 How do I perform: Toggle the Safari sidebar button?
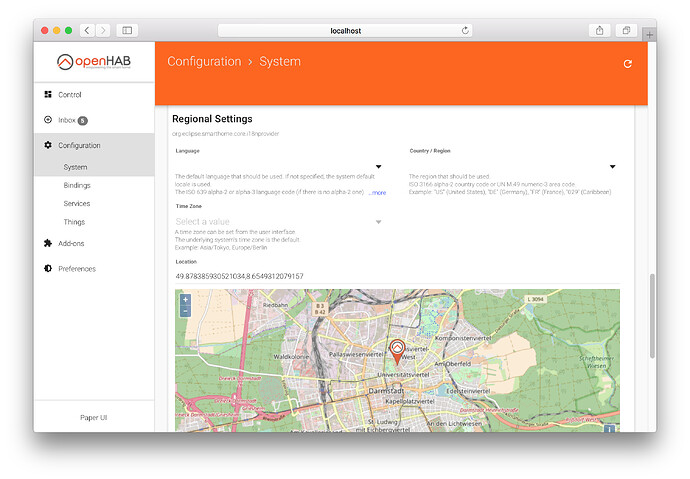coord(127,30)
